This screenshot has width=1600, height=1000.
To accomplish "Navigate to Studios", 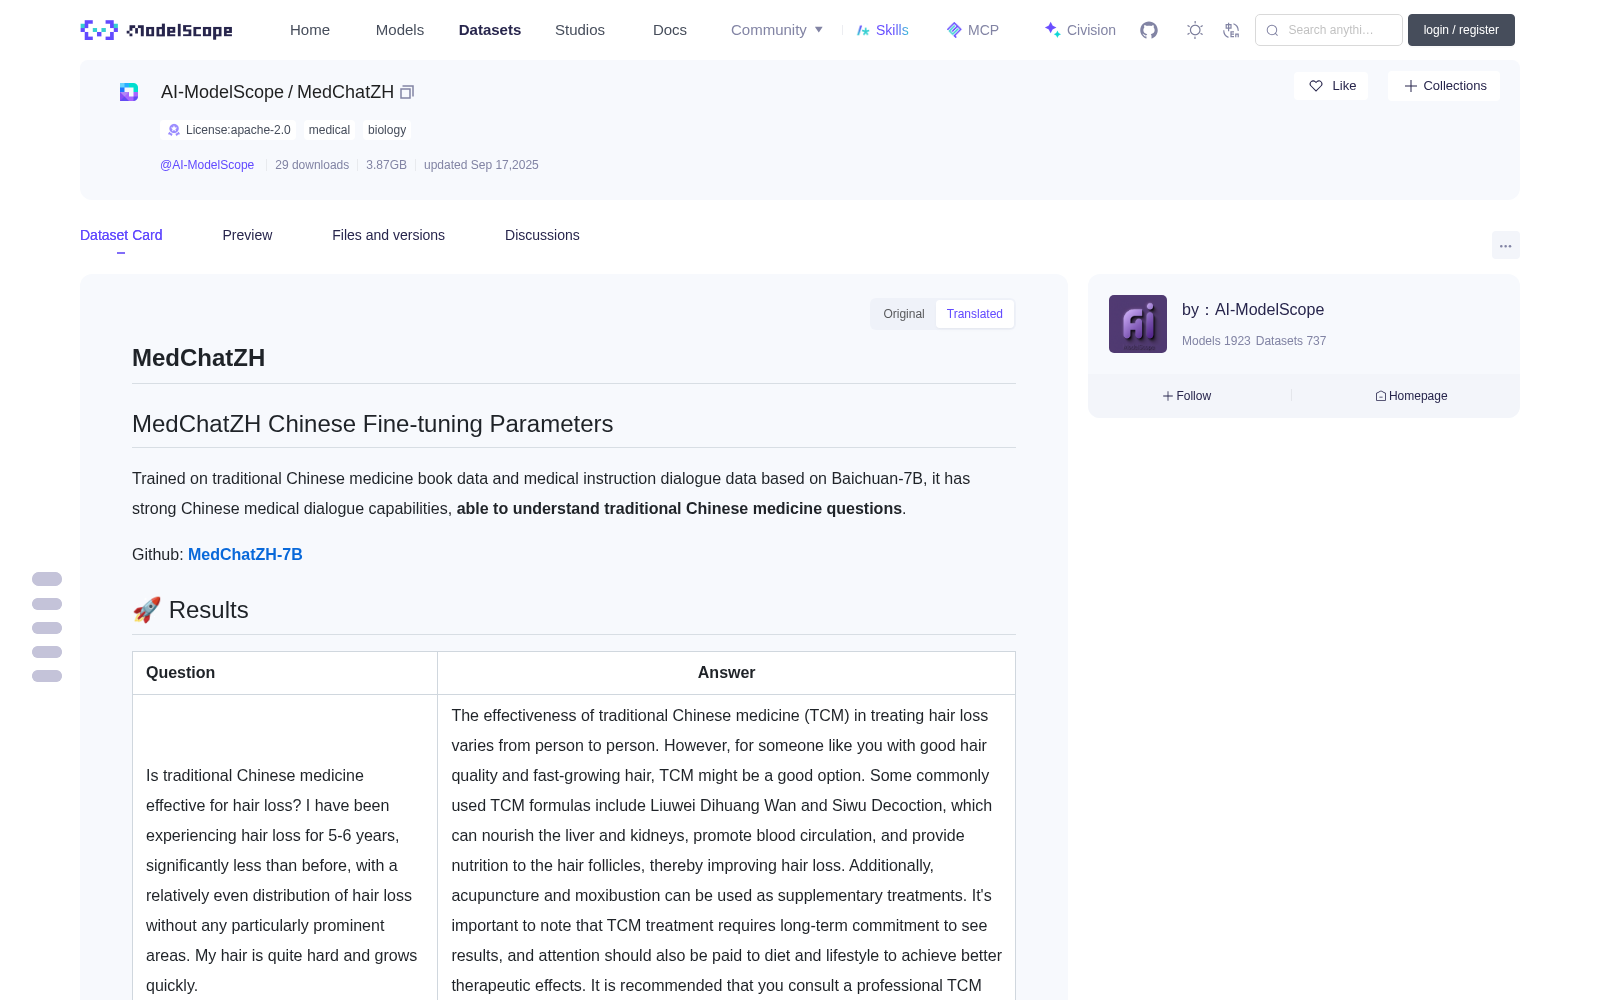I will [x=580, y=30].
